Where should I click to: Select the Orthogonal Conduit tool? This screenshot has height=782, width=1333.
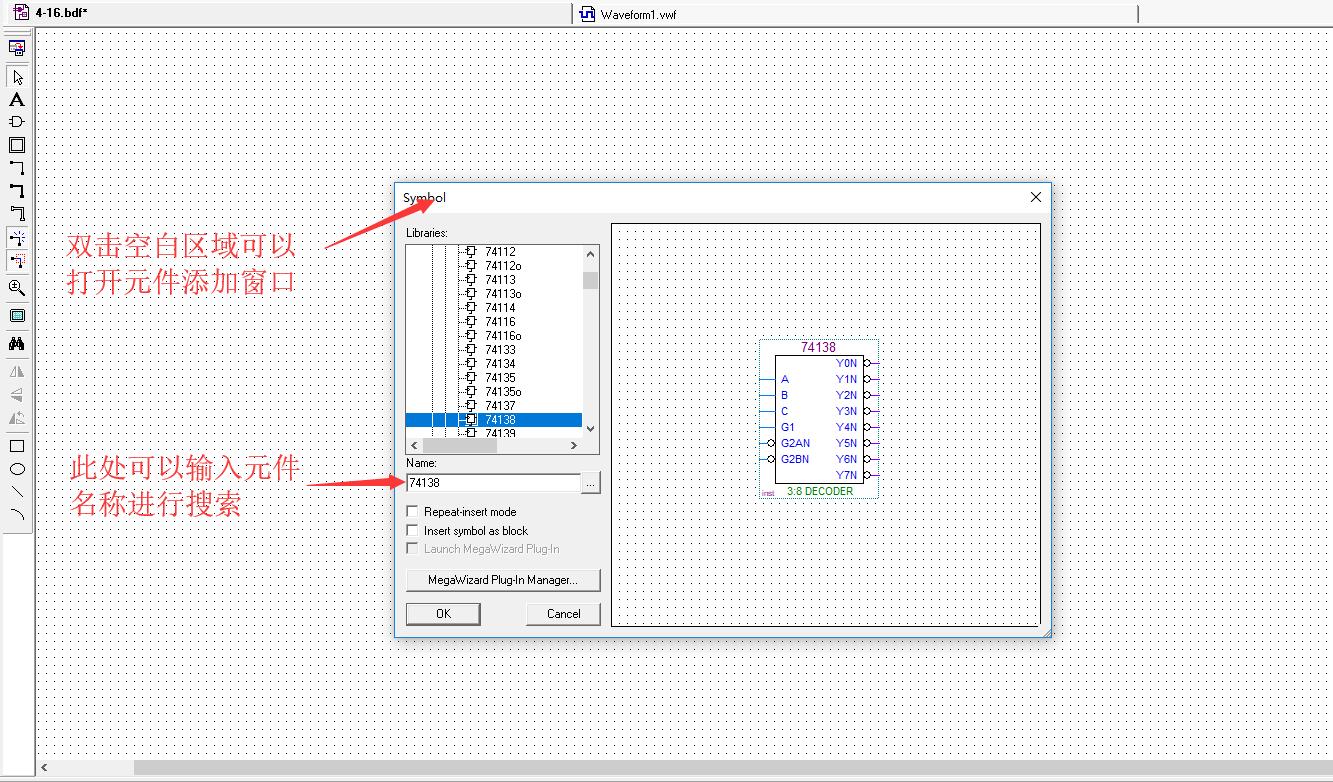[17, 213]
